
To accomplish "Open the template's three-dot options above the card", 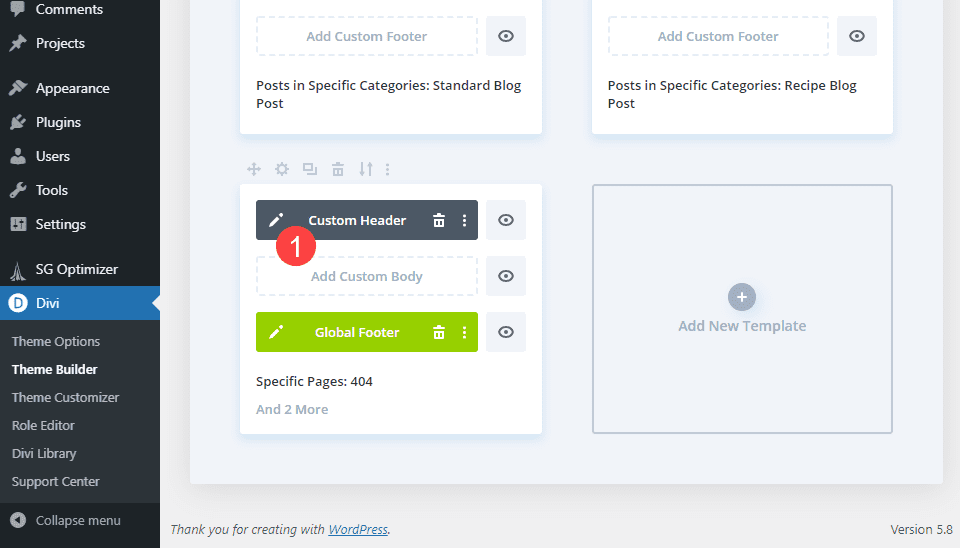I will 388,169.
